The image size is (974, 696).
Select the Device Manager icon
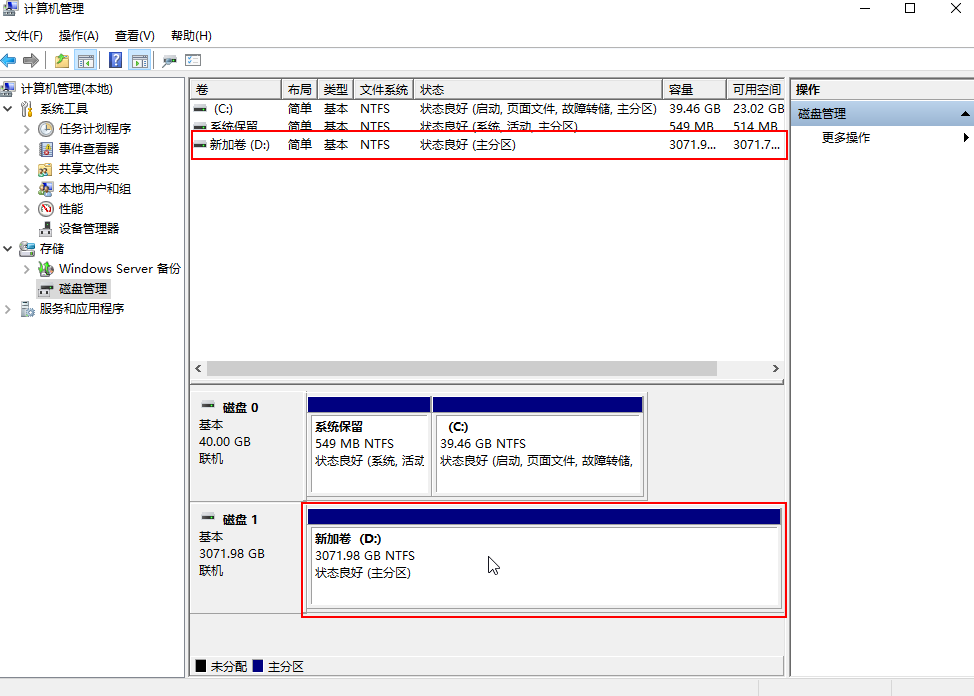point(45,229)
